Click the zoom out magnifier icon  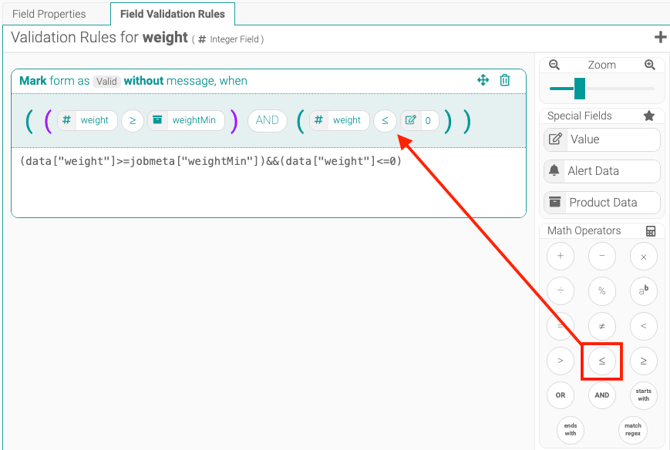(x=554, y=65)
